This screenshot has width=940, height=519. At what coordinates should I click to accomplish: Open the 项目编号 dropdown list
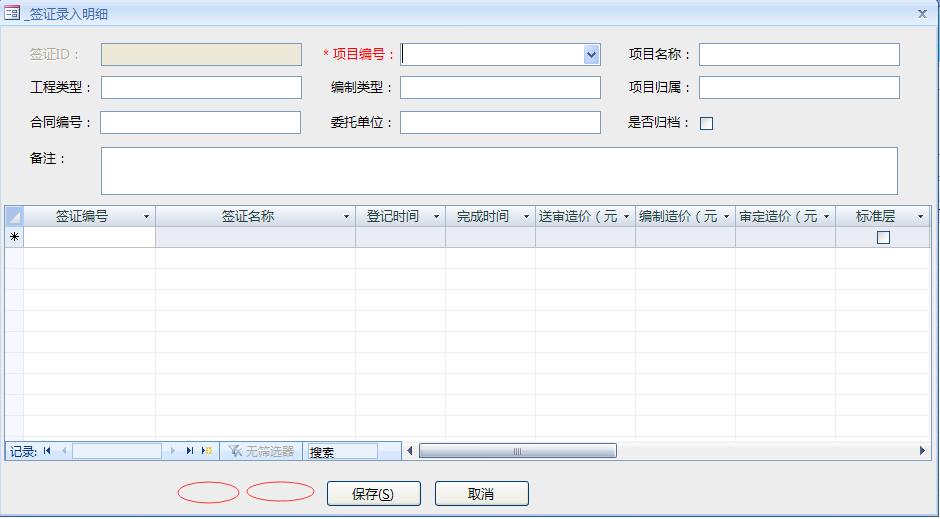pos(591,55)
